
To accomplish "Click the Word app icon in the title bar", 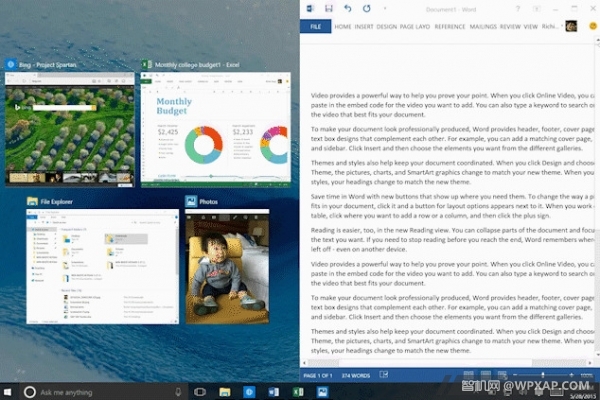I will point(310,8).
